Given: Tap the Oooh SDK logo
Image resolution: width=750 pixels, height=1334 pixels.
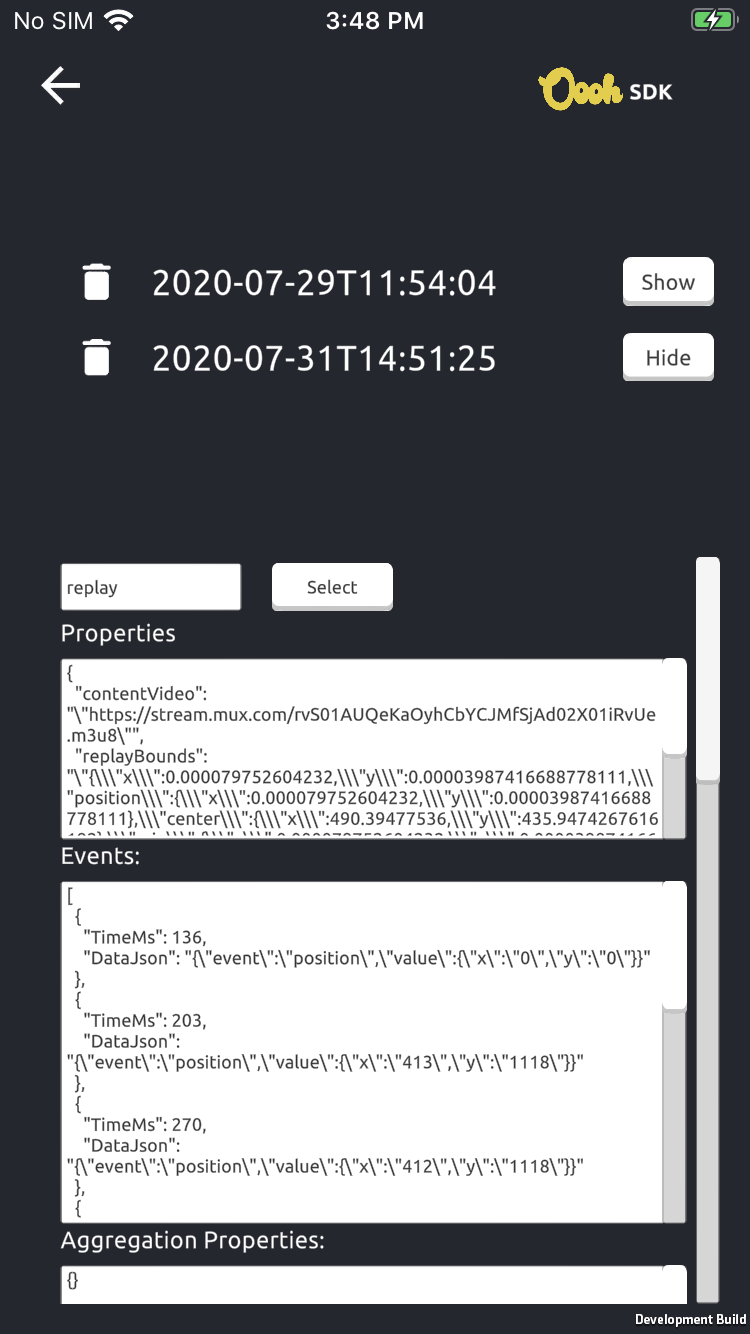Looking at the screenshot, I should coord(606,90).
